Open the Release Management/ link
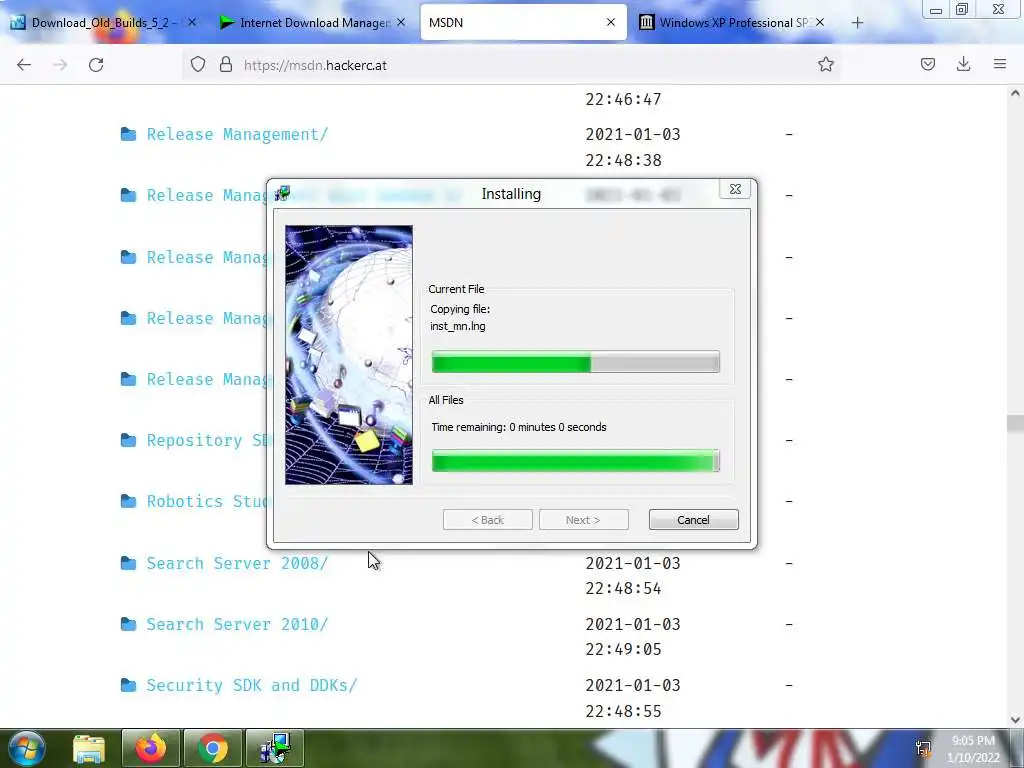 [x=237, y=135]
